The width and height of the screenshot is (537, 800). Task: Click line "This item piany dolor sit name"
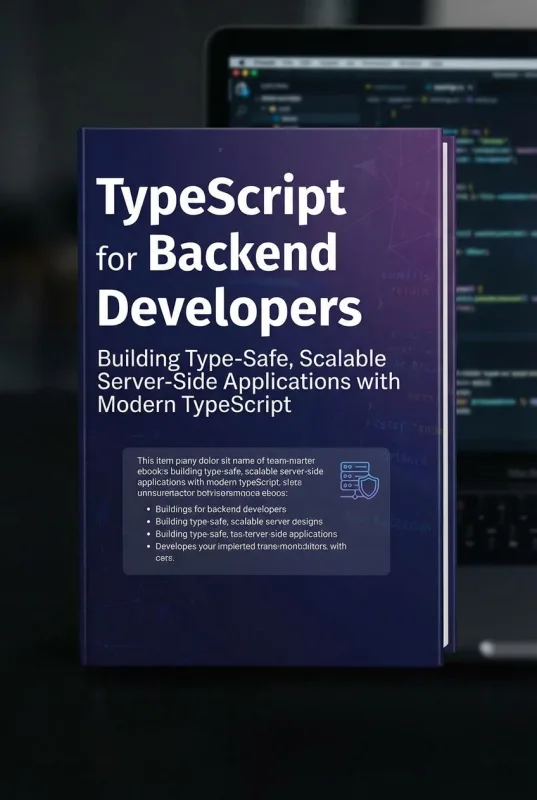(x=226, y=461)
